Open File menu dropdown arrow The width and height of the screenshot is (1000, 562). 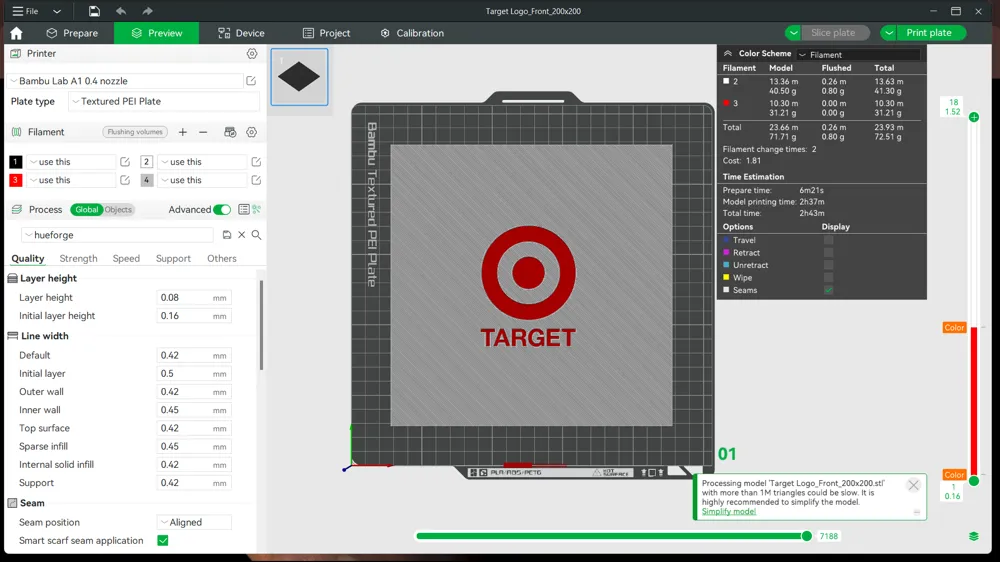(x=57, y=11)
